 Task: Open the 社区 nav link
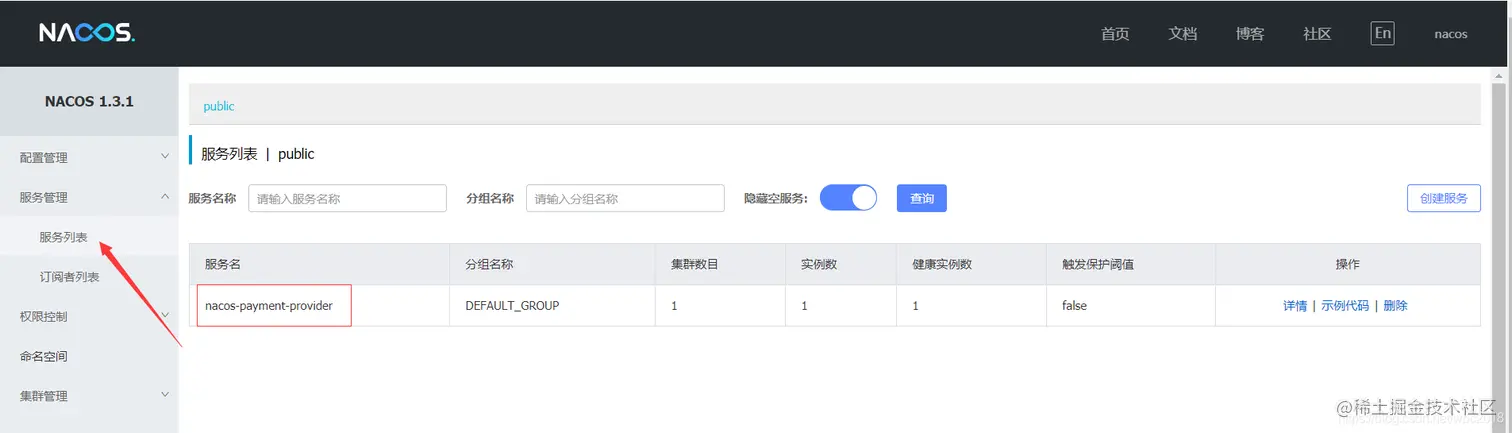point(1317,34)
